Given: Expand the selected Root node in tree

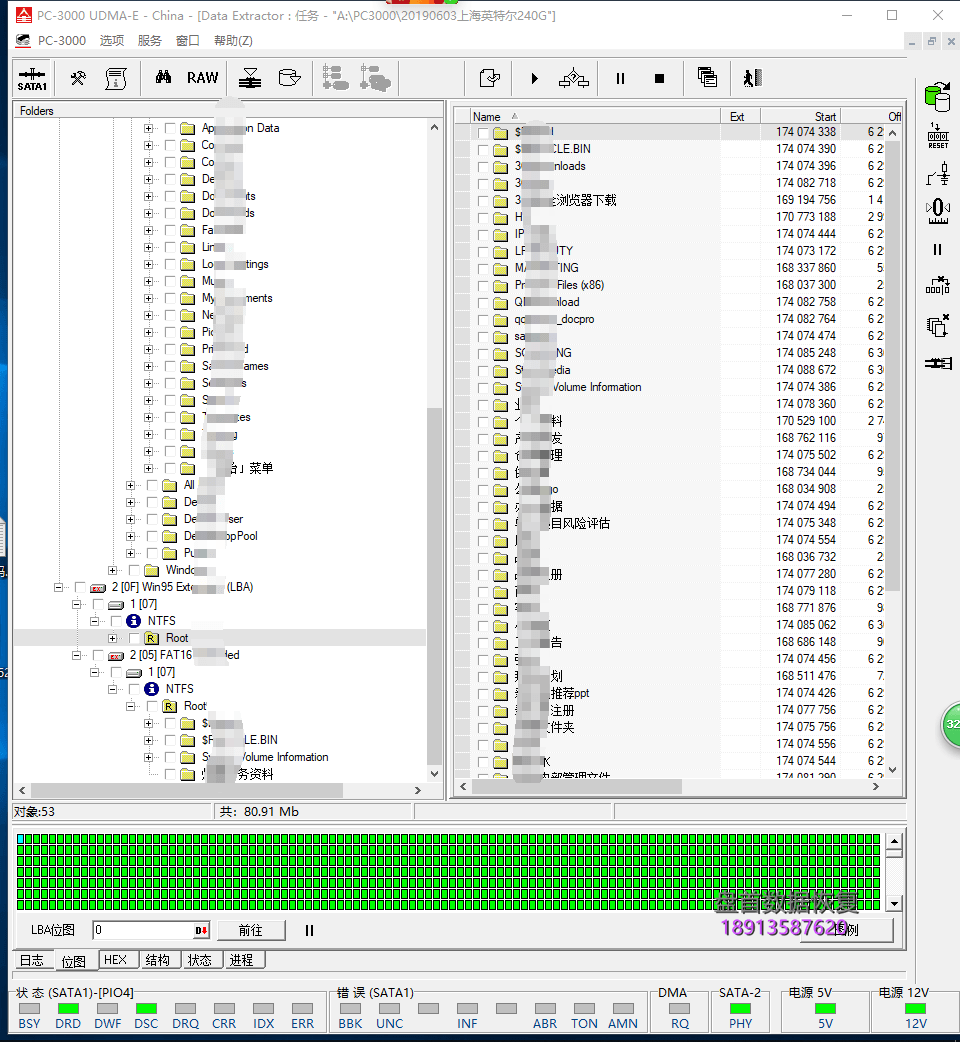Looking at the screenshot, I should 113,638.
